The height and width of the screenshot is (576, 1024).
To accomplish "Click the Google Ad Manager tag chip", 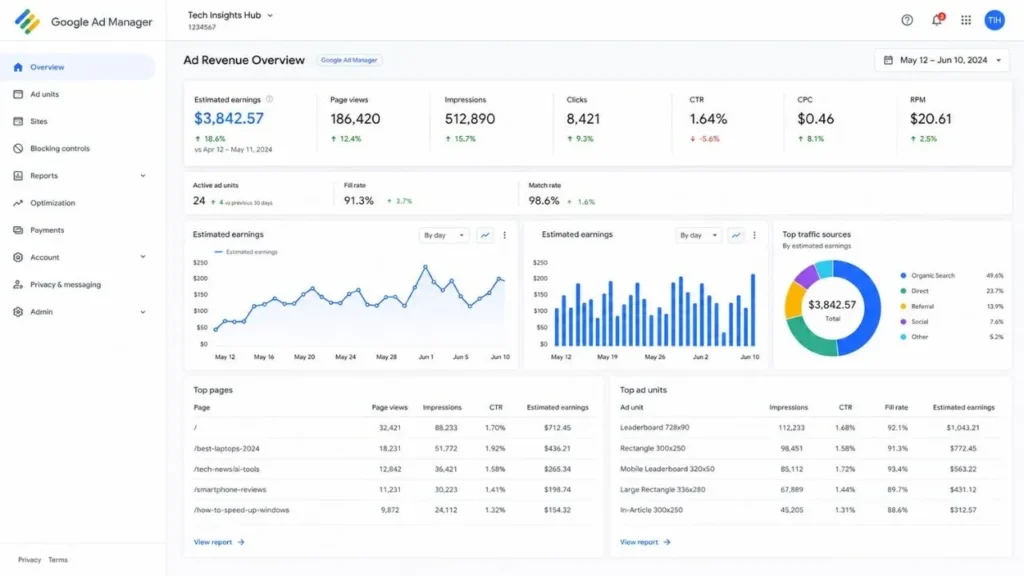I will 349,60.
